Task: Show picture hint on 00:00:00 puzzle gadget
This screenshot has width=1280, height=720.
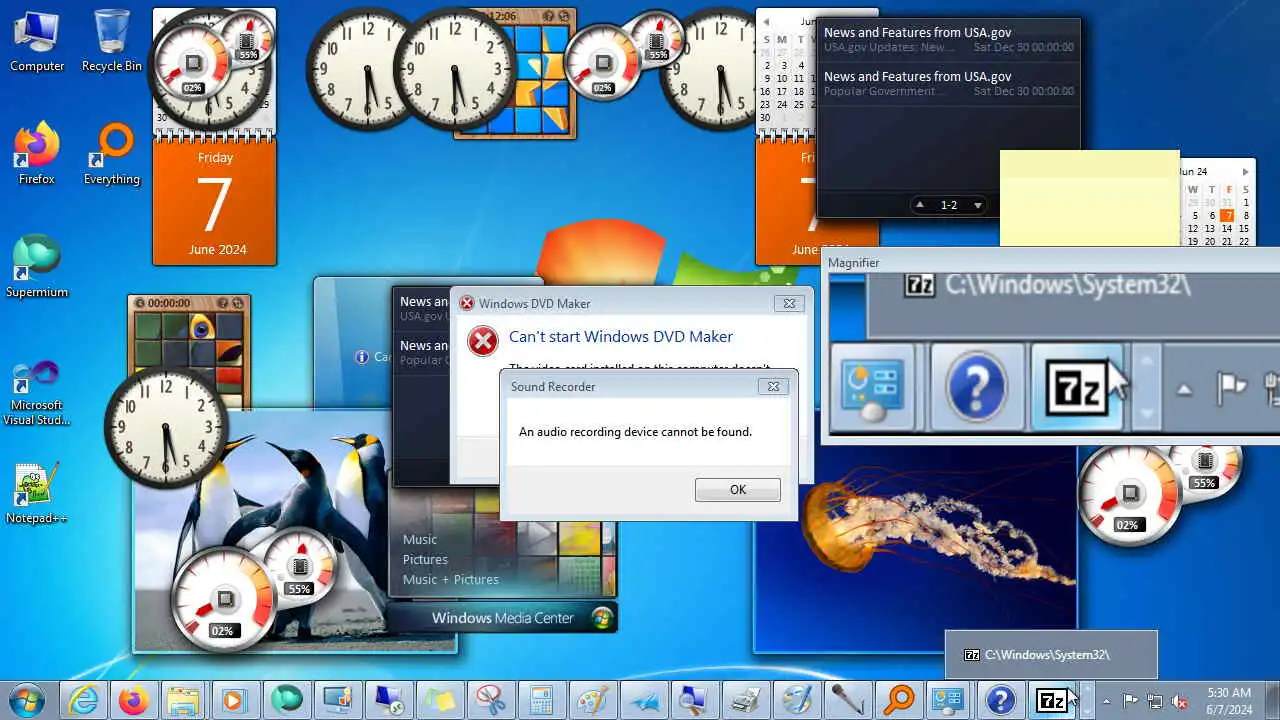Action: [x=222, y=303]
